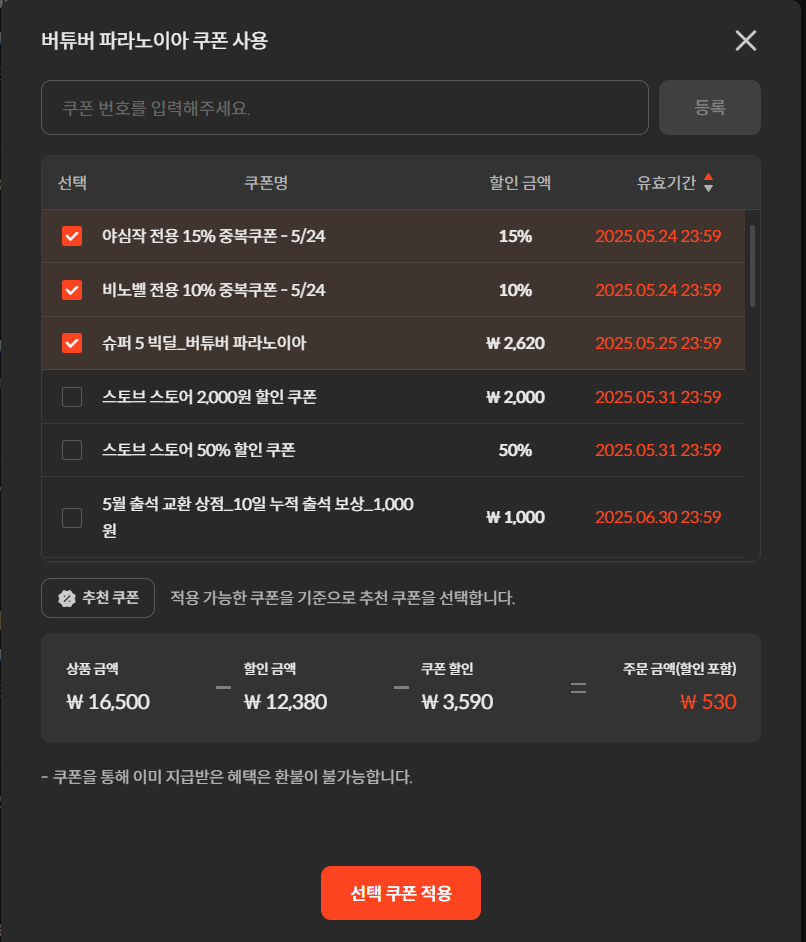Uncheck the 야심작 전용 15% 중복쿠폰 checkbox

(x=72, y=236)
